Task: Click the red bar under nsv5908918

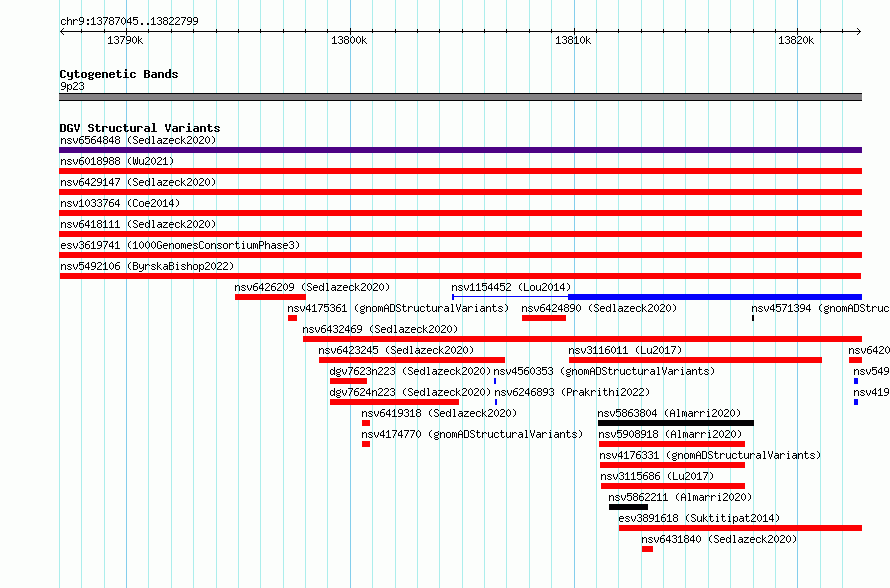Action: 672,444
